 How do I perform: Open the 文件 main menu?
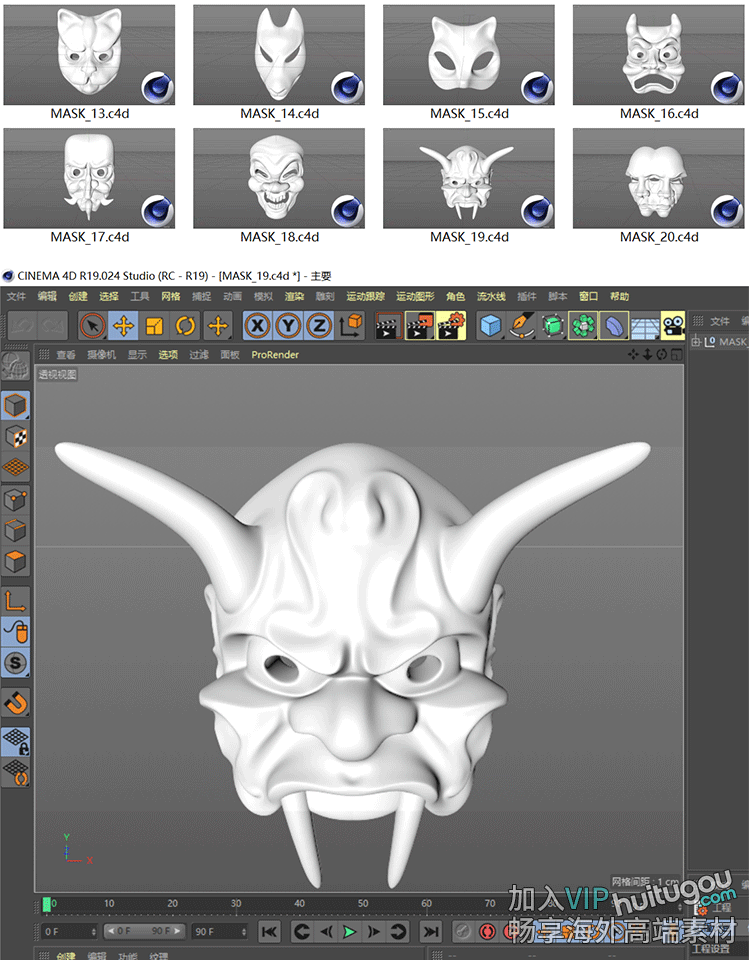tap(17, 296)
